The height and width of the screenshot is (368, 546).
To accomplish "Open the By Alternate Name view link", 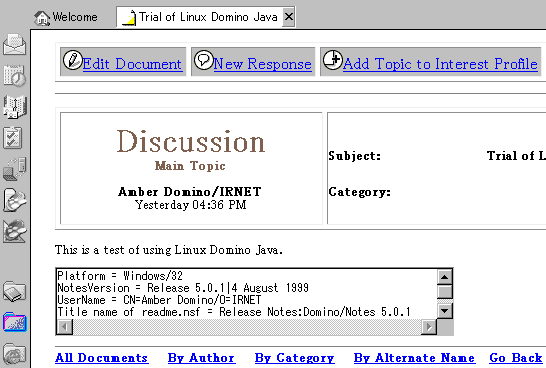I will click(x=414, y=358).
